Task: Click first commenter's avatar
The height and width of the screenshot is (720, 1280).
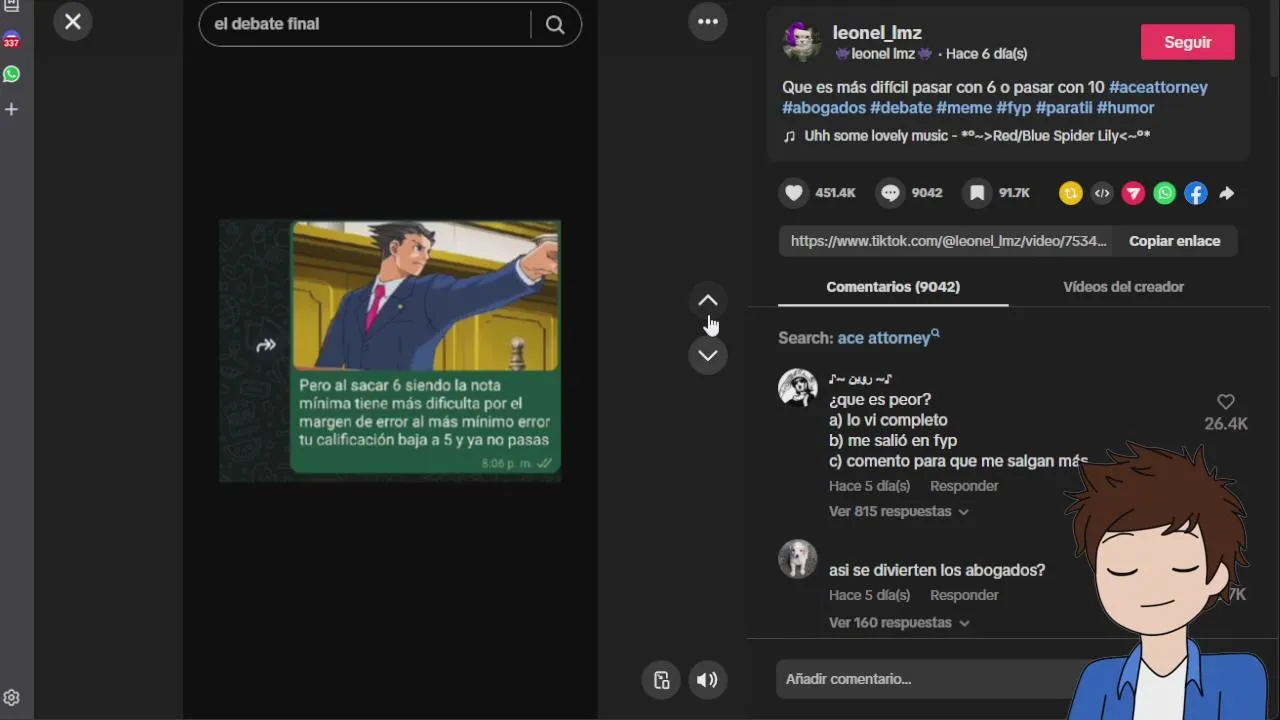Action: pyautogui.click(x=798, y=388)
